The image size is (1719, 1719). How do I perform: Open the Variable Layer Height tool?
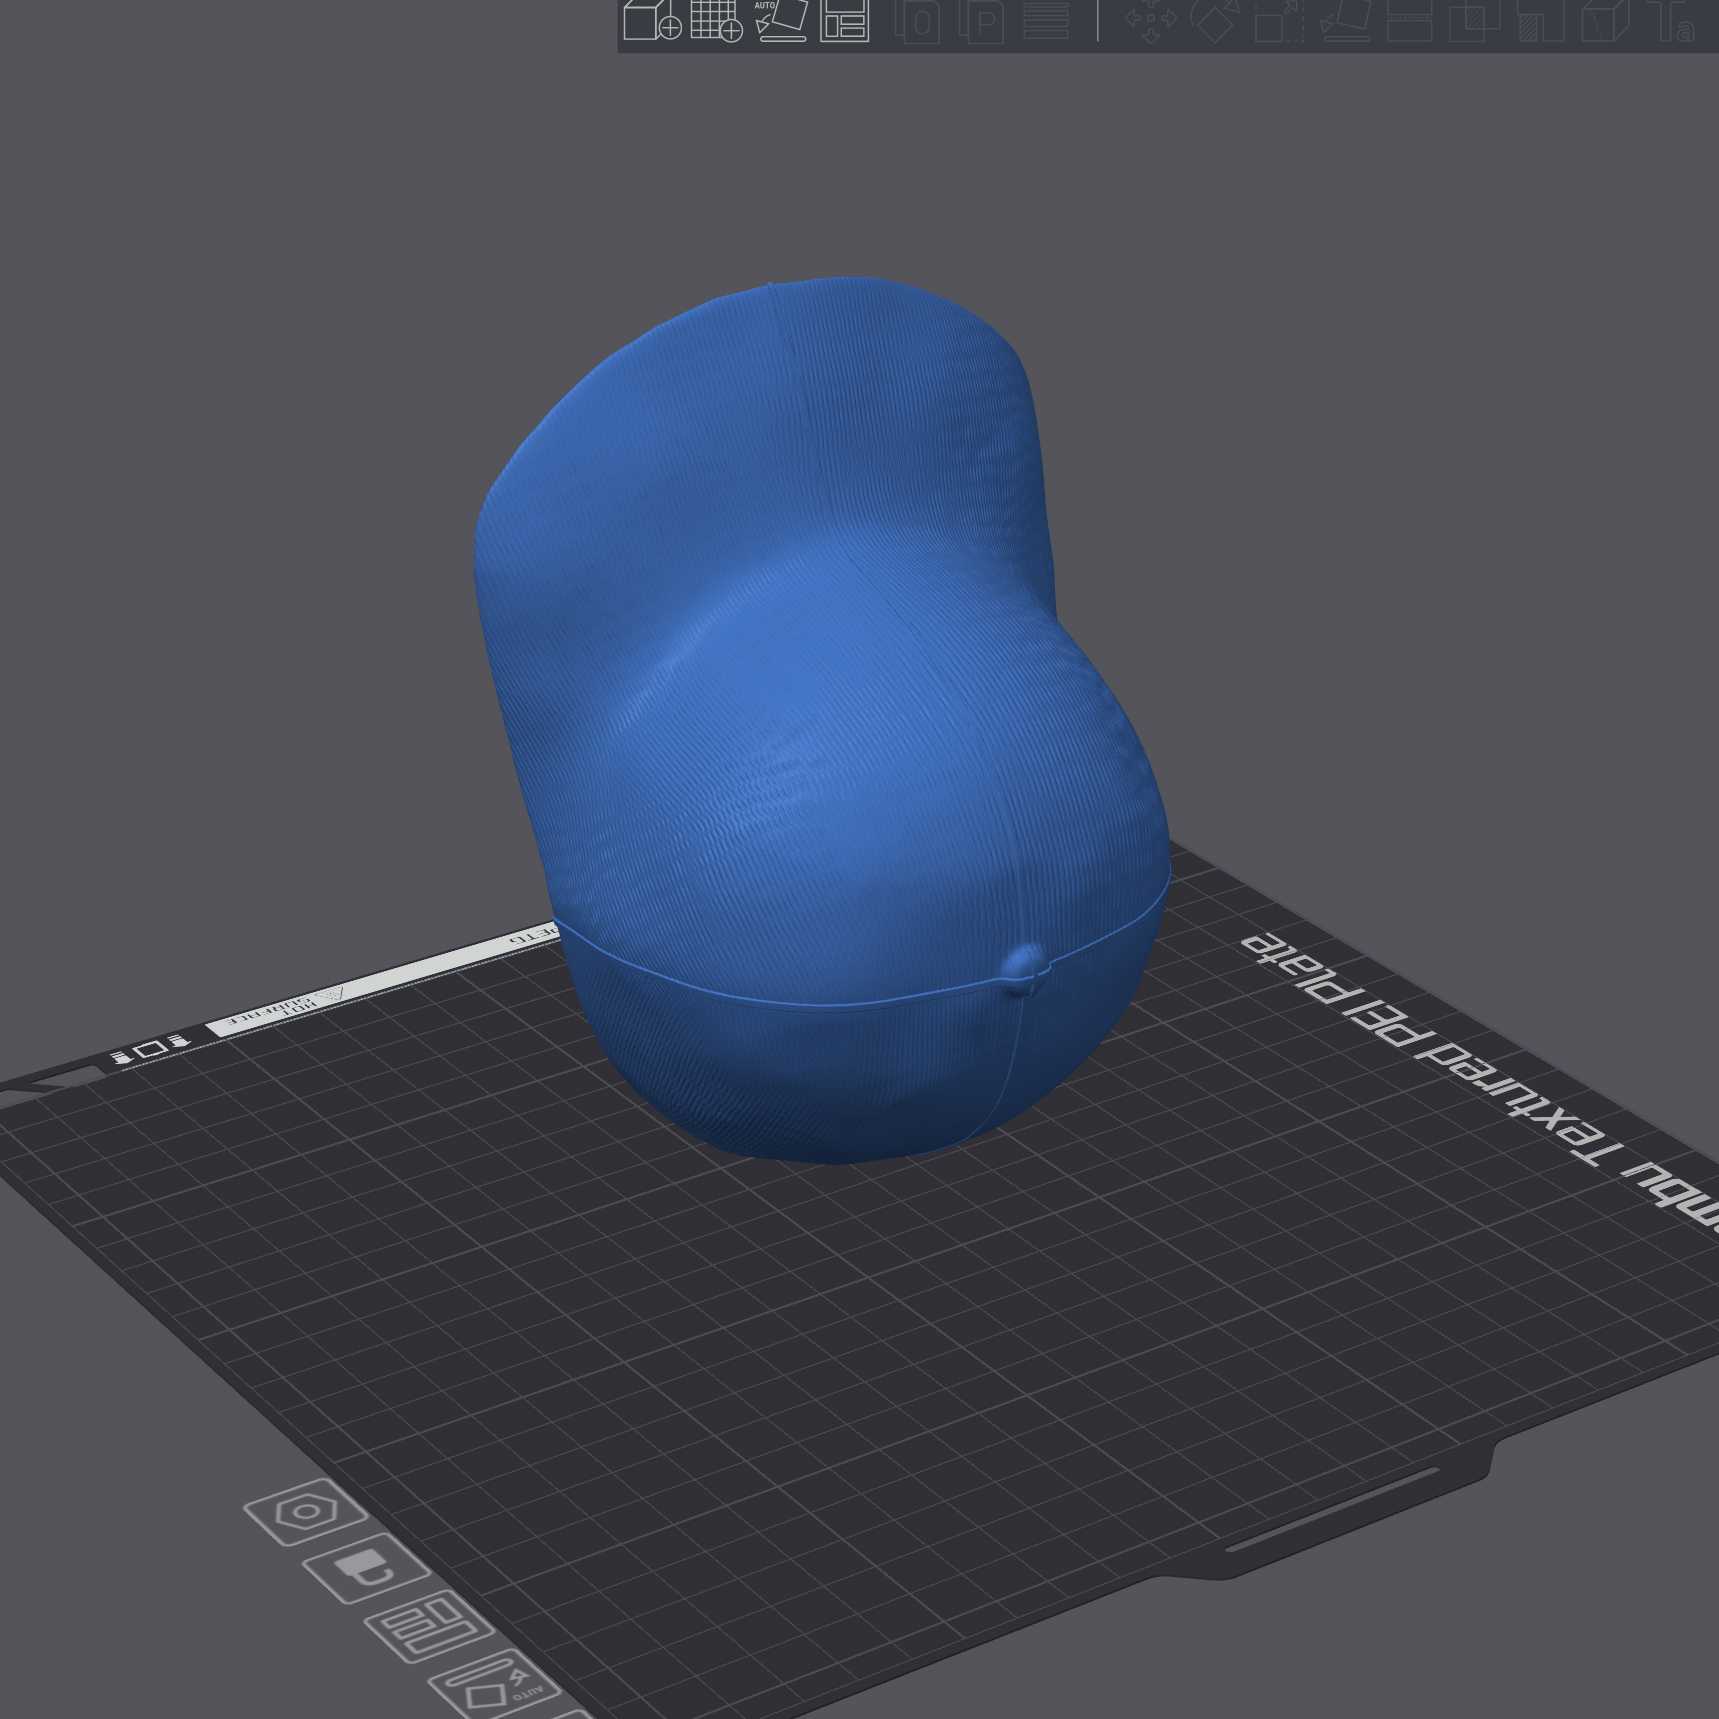(1046, 20)
